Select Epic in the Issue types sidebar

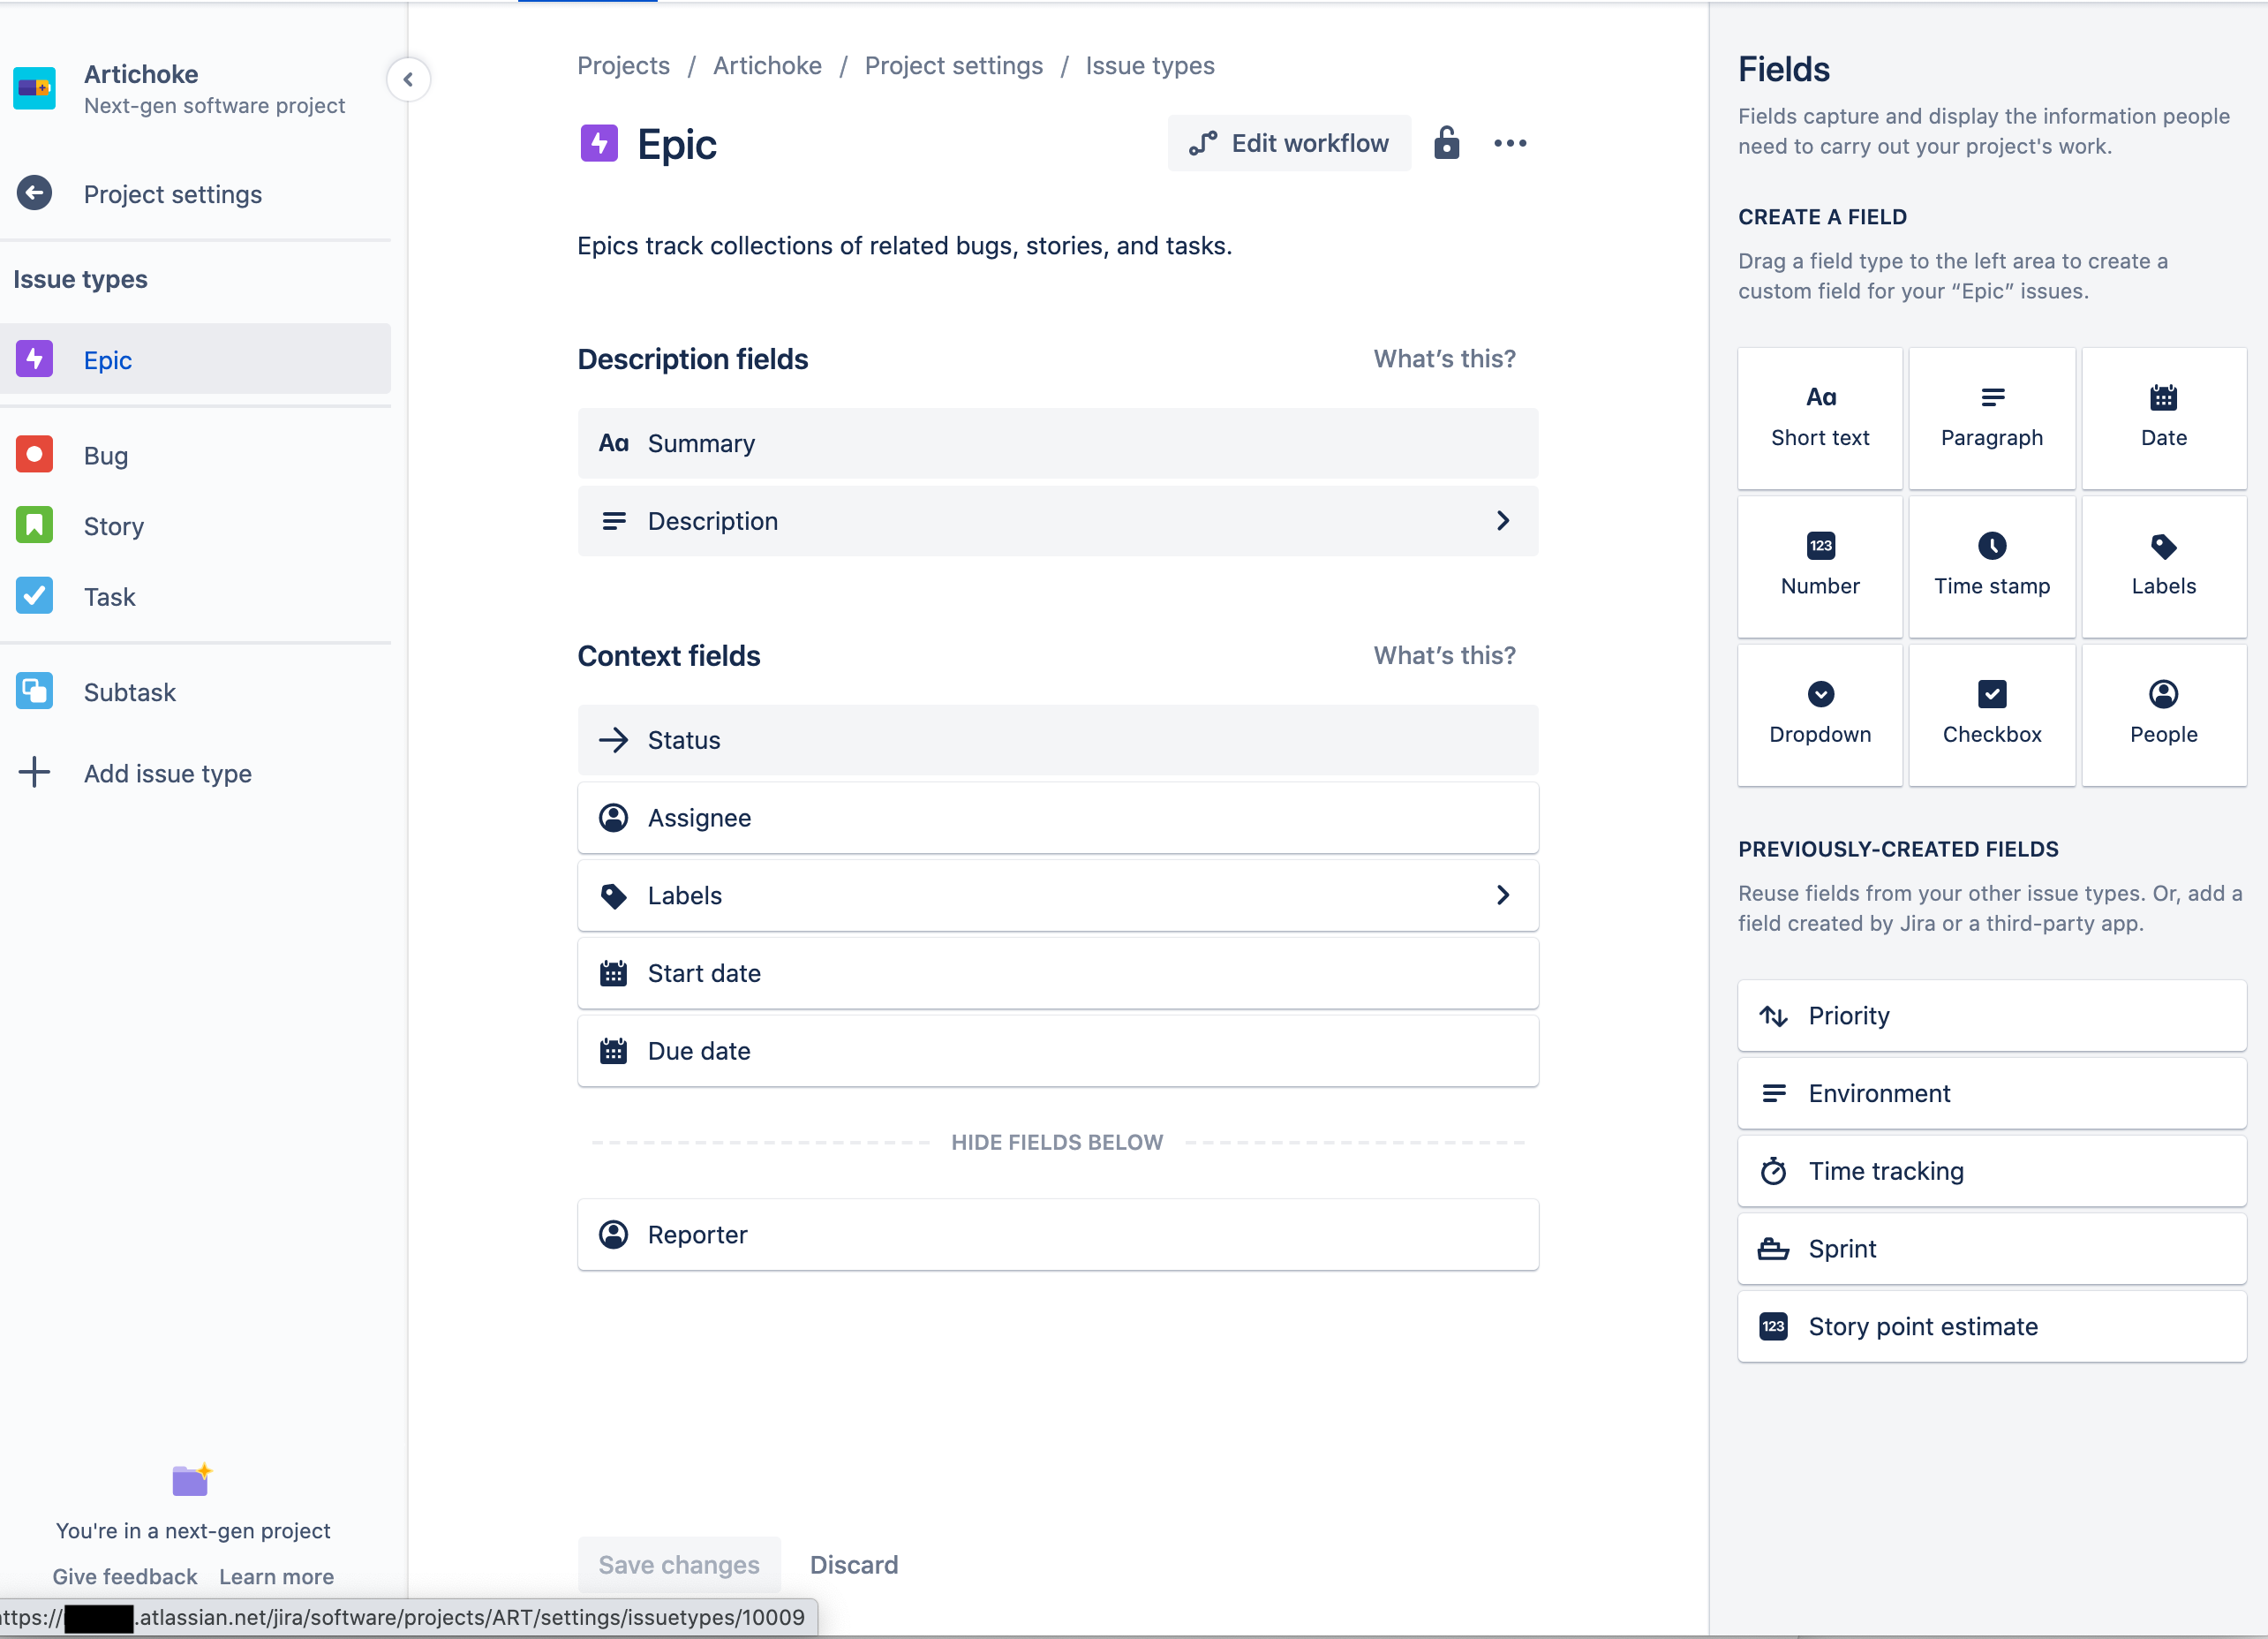click(x=107, y=359)
